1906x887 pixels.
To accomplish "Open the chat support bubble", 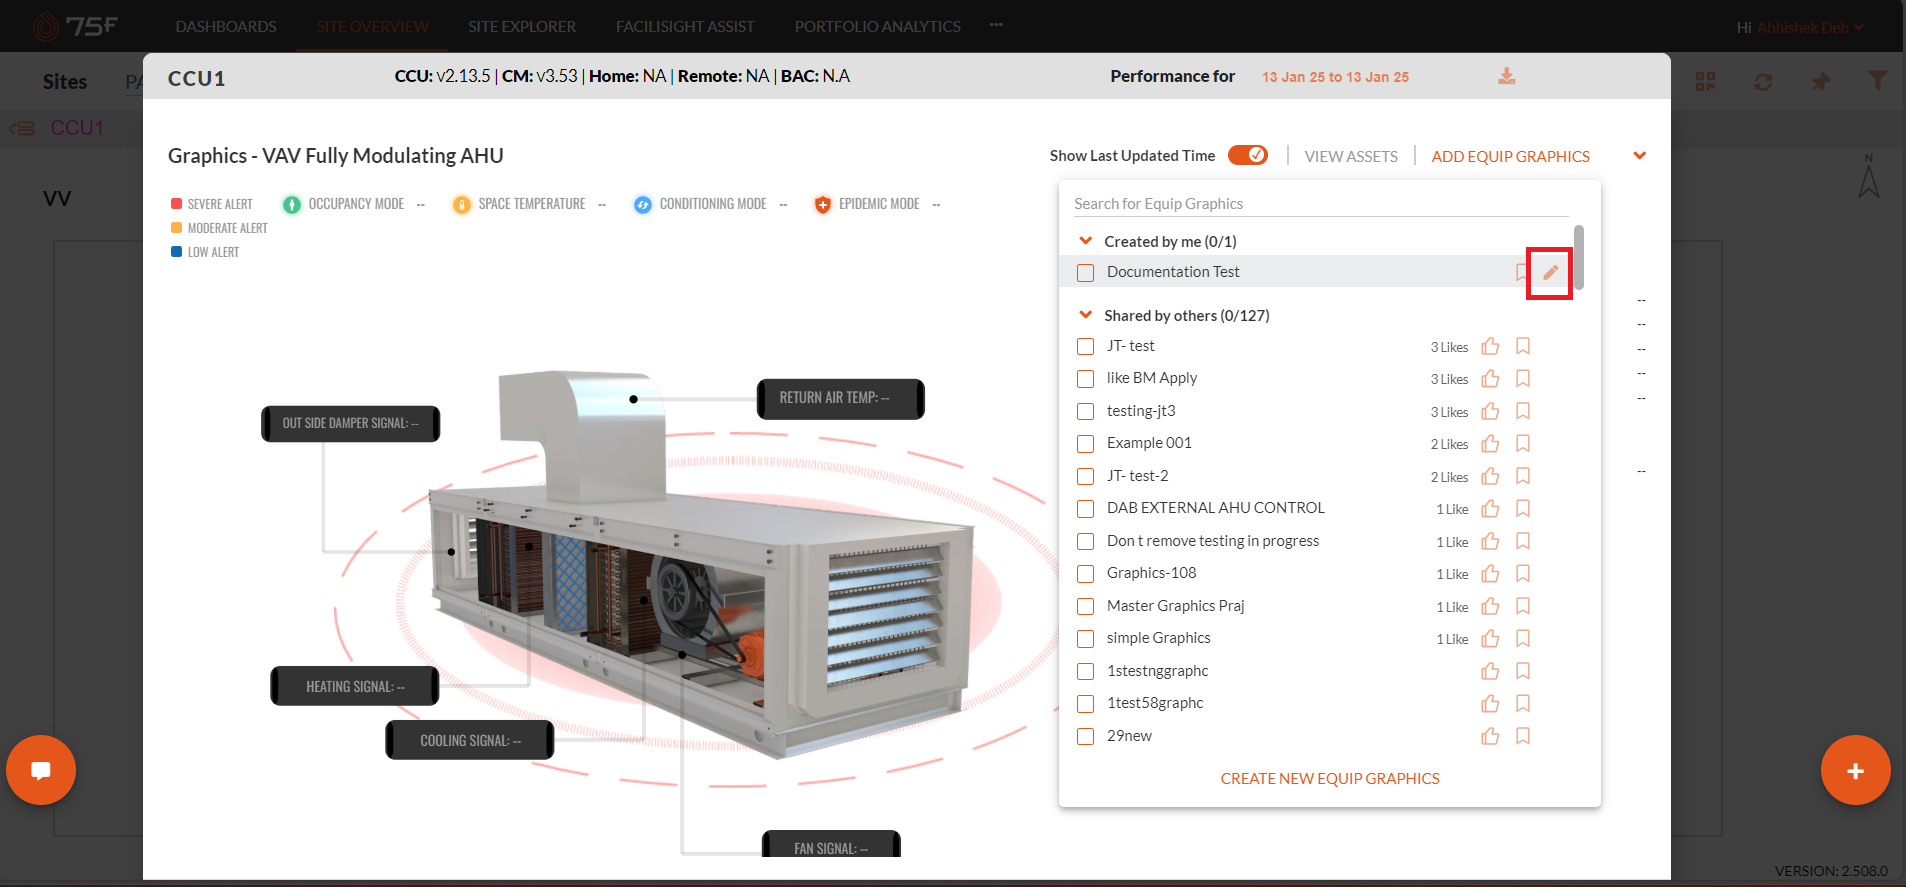I will [x=41, y=770].
